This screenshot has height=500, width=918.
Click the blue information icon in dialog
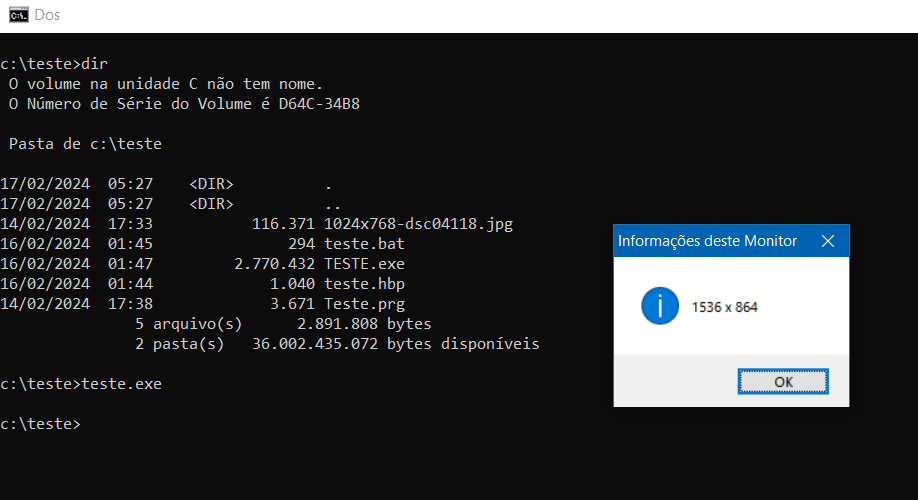[660, 307]
